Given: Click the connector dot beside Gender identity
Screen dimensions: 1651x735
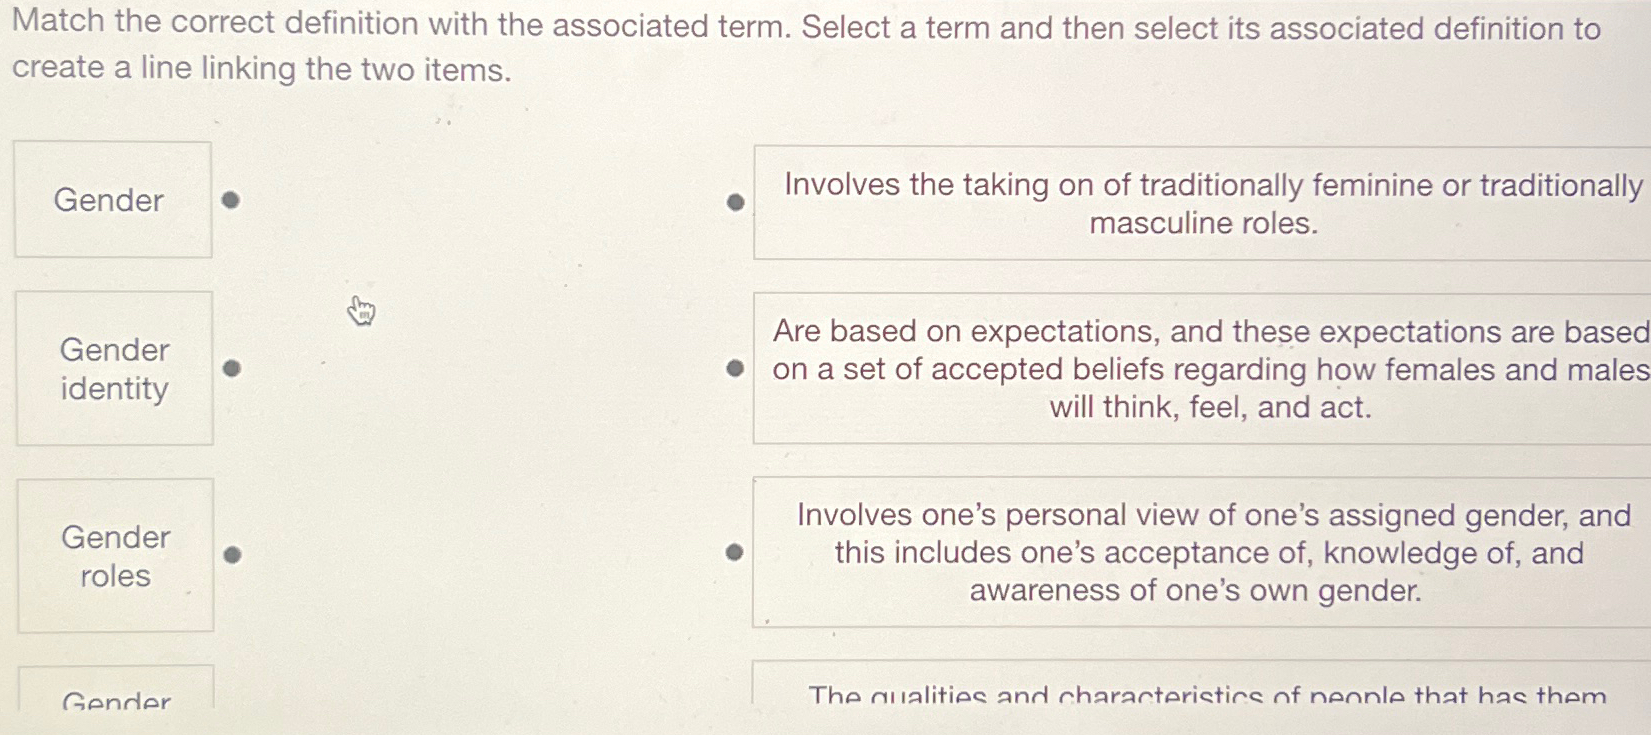Looking at the screenshot, I should click(x=232, y=366).
